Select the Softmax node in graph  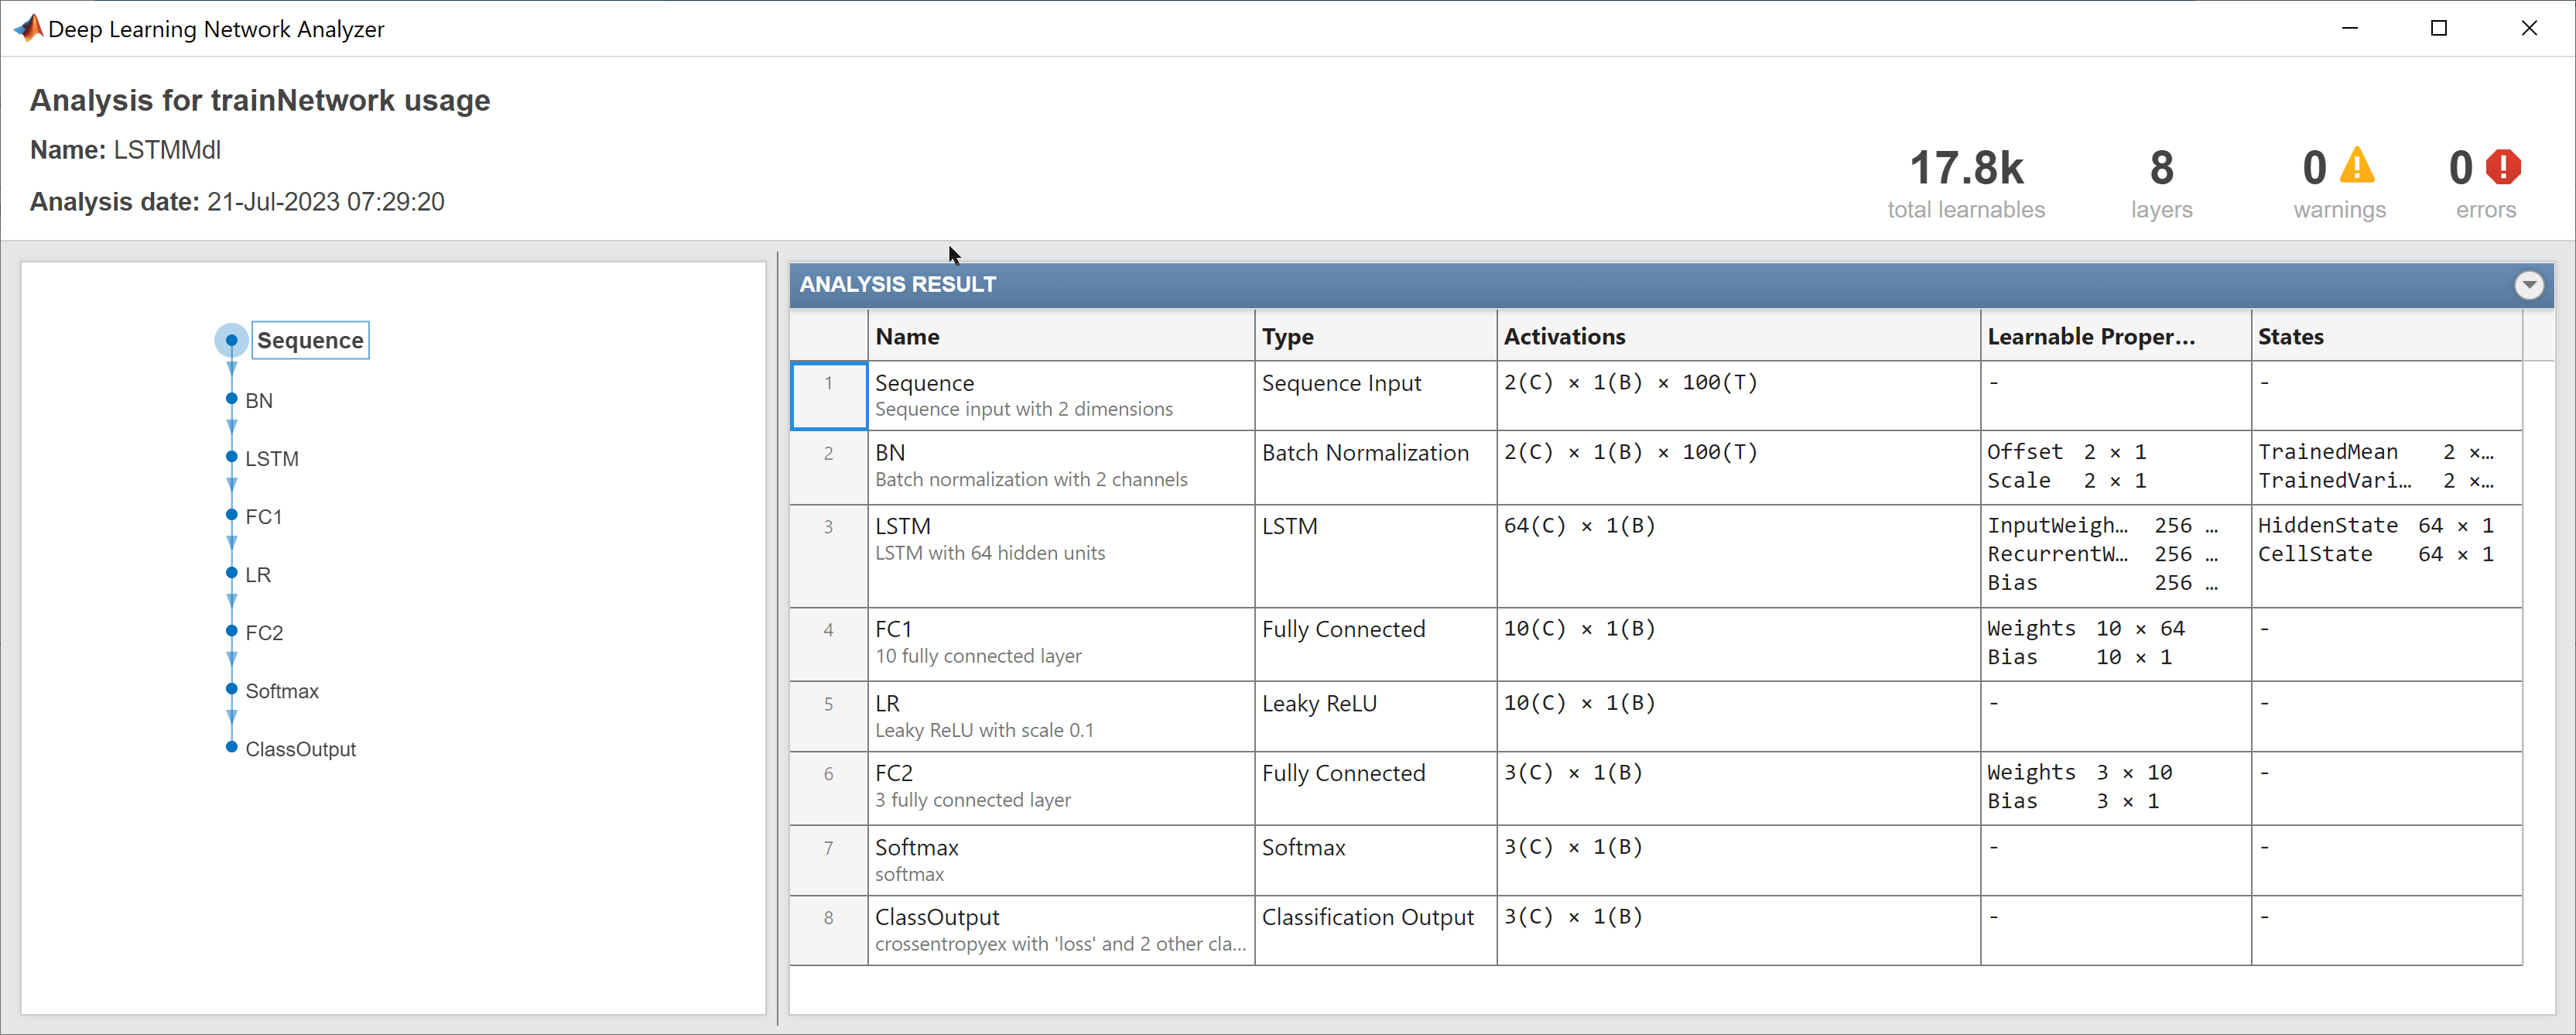pos(281,691)
